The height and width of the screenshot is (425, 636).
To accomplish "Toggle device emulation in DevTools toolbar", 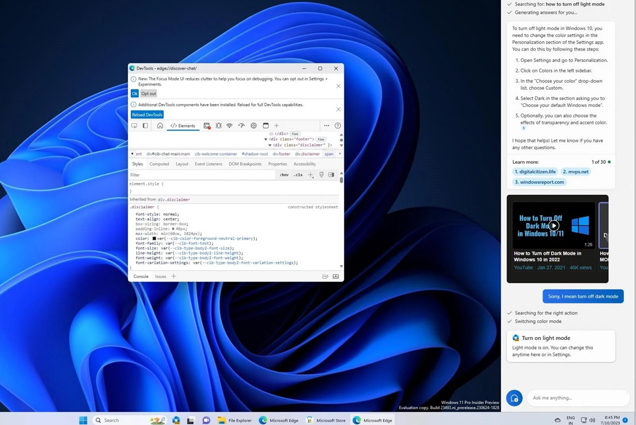I will [145, 126].
